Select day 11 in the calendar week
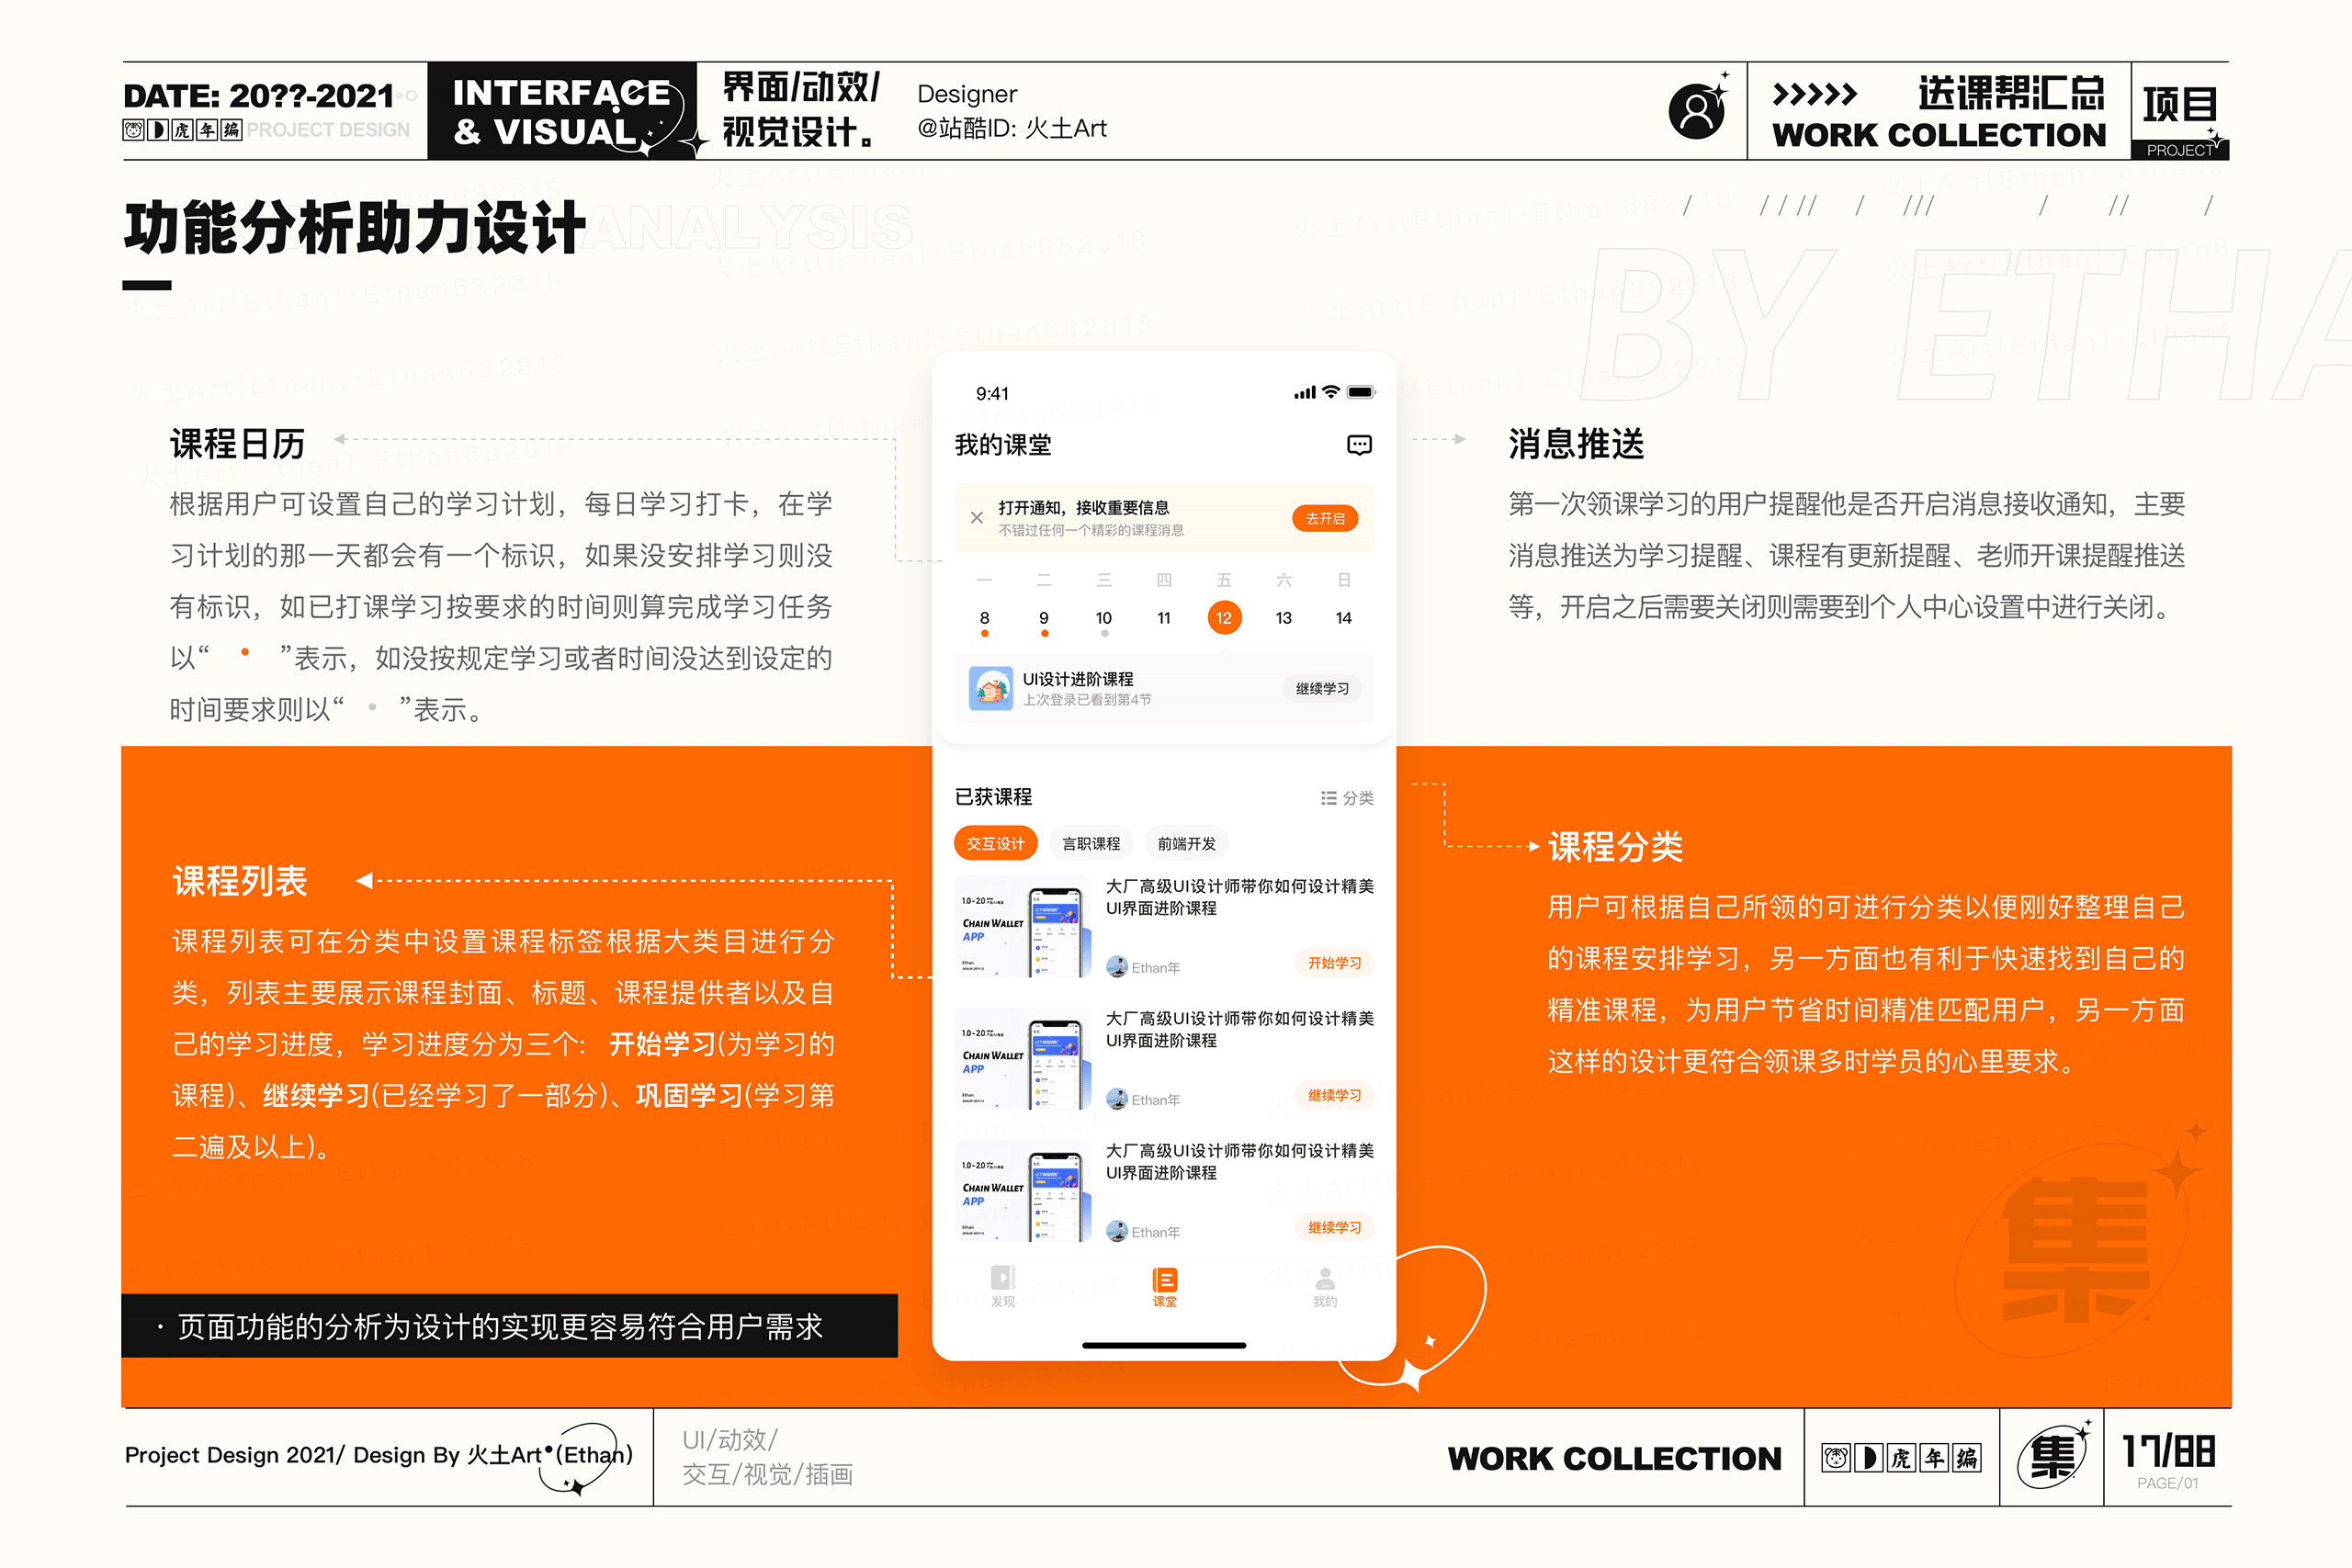This screenshot has height=1568, width=2352. [1164, 618]
